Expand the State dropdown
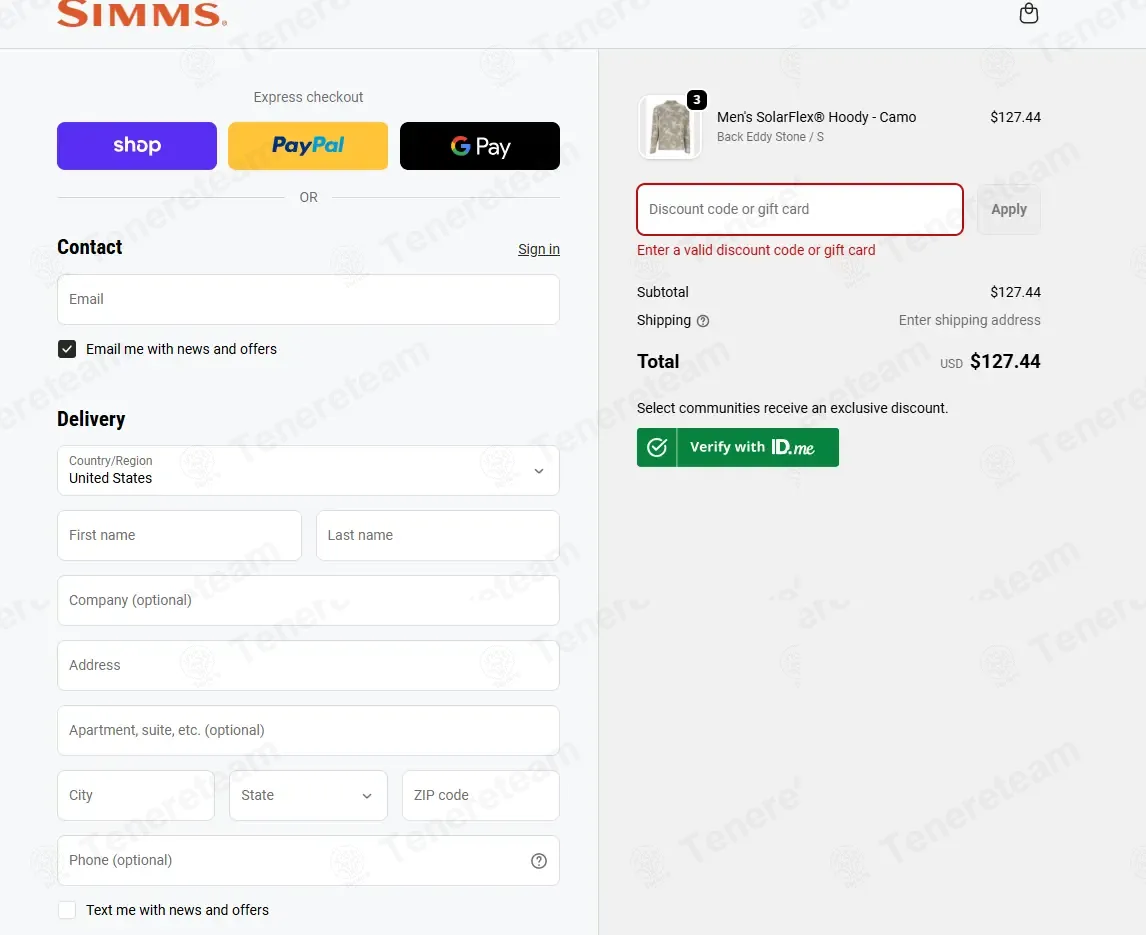 [x=308, y=795]
